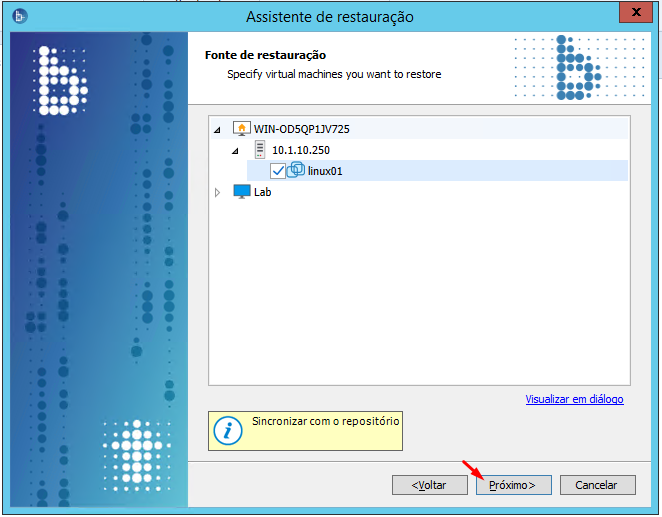Click the WIN-OD5QP1JV725 computer icon
Screen dimensions: 662x517
tap(241, 128)
